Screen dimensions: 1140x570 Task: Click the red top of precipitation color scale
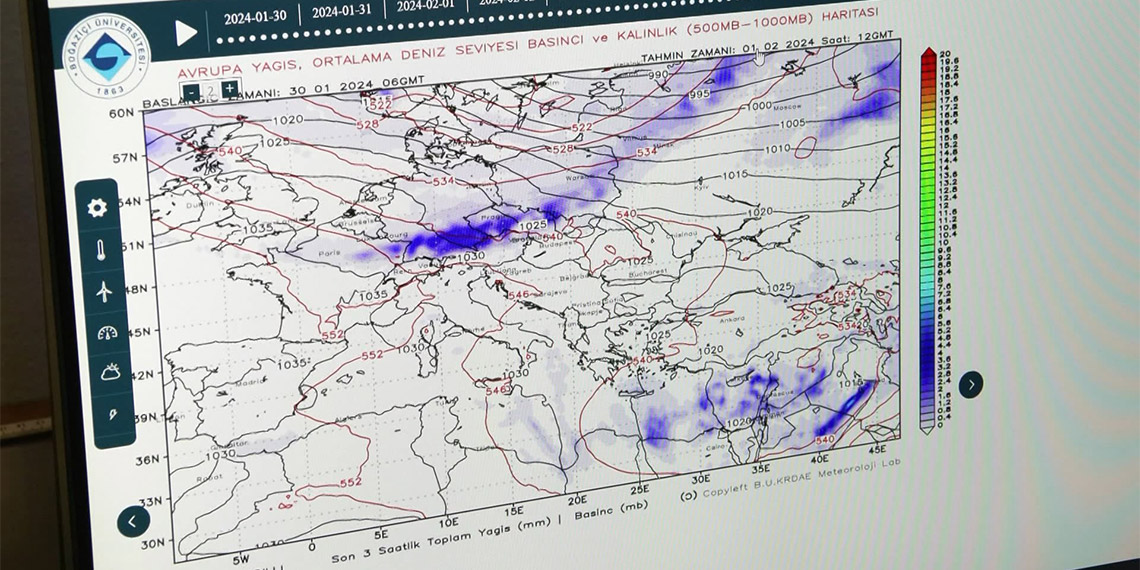tap(928, 53)
